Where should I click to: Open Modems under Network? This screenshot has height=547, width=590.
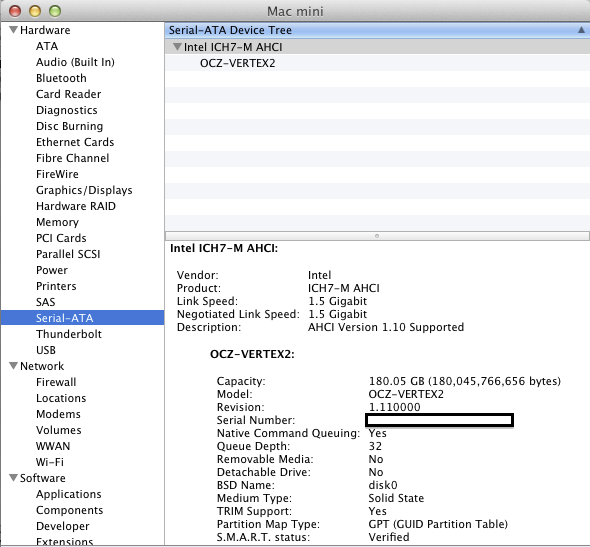point(58,414)
